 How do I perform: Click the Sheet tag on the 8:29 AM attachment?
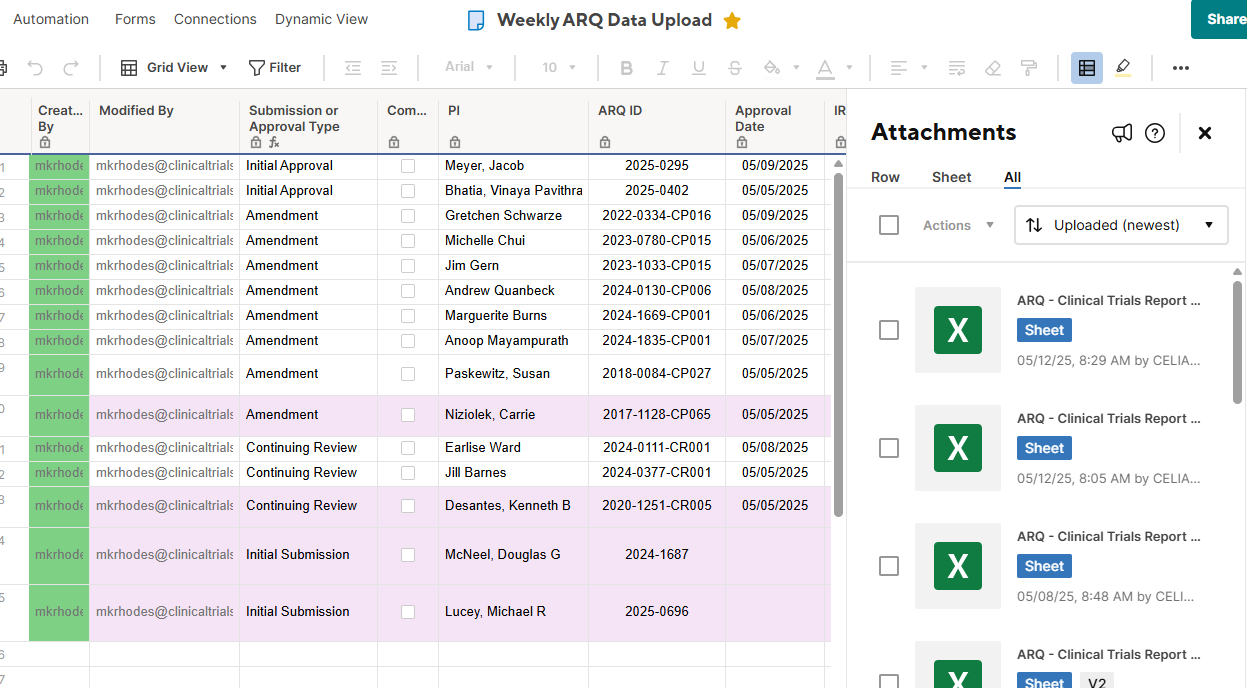[1044, 330]
